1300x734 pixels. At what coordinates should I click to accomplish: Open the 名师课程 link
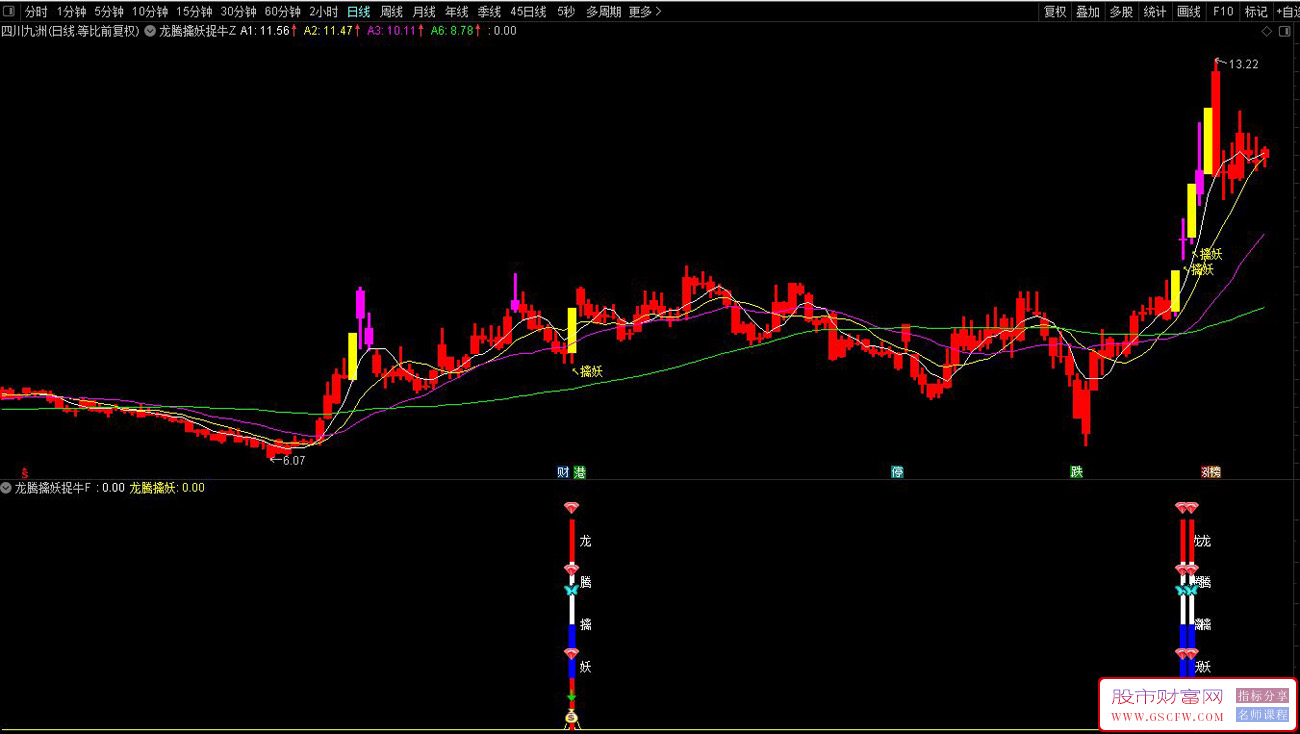point(1263,715)
